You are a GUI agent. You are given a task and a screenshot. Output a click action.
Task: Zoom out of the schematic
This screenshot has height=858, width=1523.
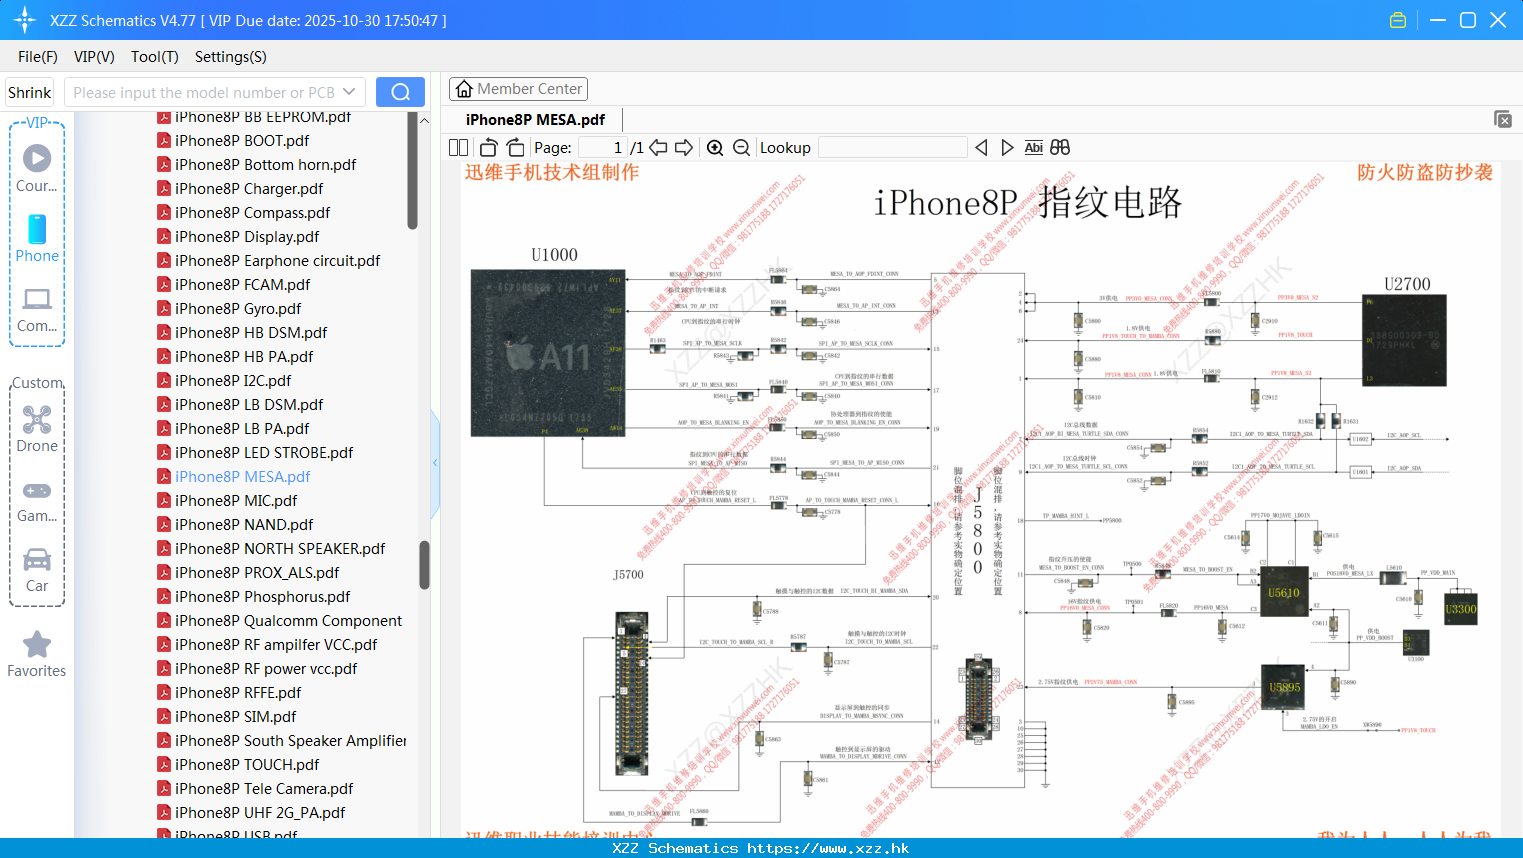741,147
